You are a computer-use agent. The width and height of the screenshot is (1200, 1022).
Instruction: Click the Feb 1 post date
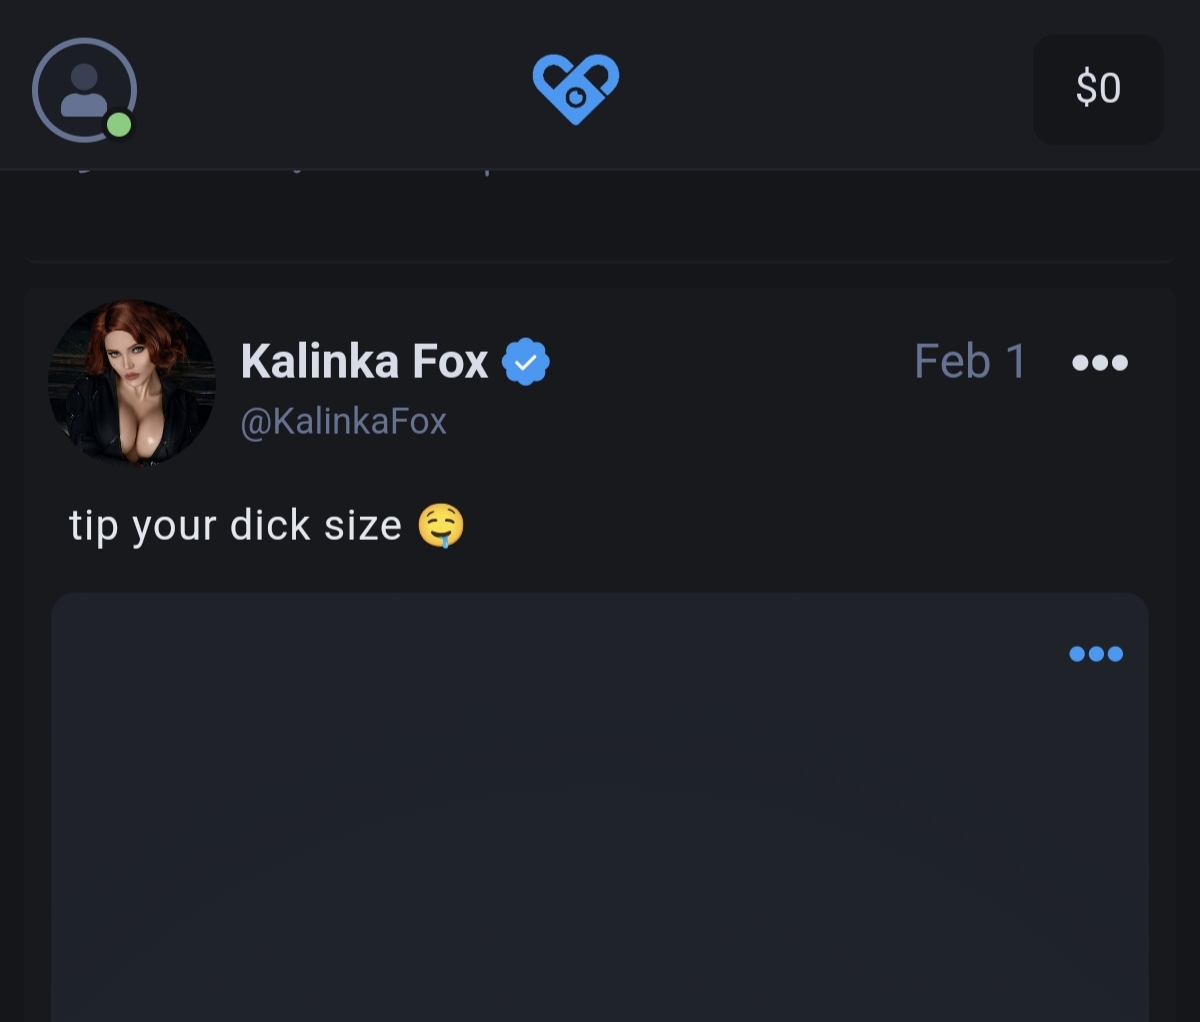[970, 361]
